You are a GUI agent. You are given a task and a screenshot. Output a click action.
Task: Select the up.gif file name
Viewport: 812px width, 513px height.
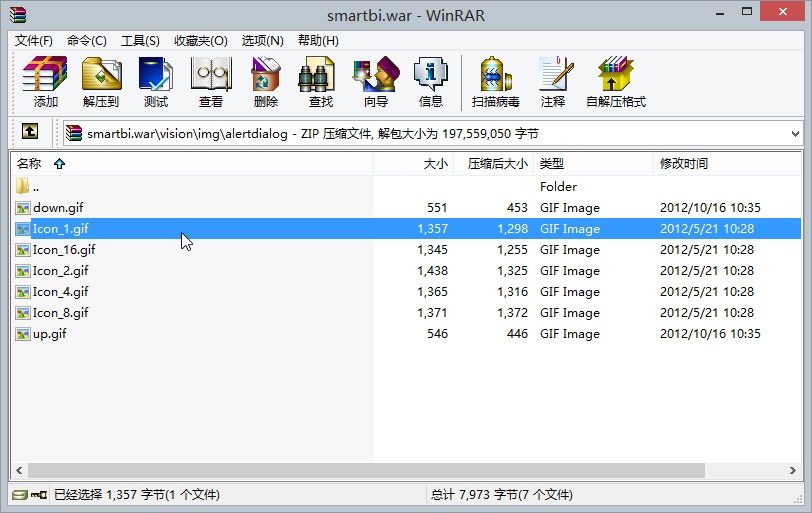(49, 334)
